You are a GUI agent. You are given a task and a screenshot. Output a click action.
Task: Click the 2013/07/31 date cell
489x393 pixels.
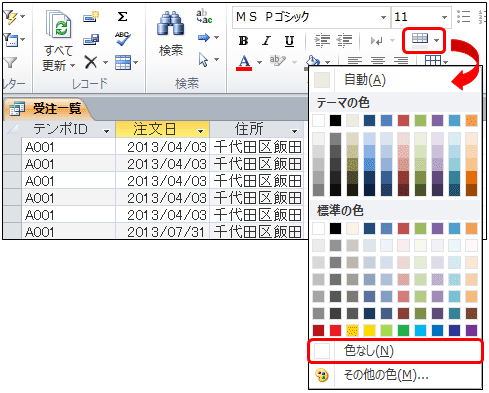coord(162,232)
